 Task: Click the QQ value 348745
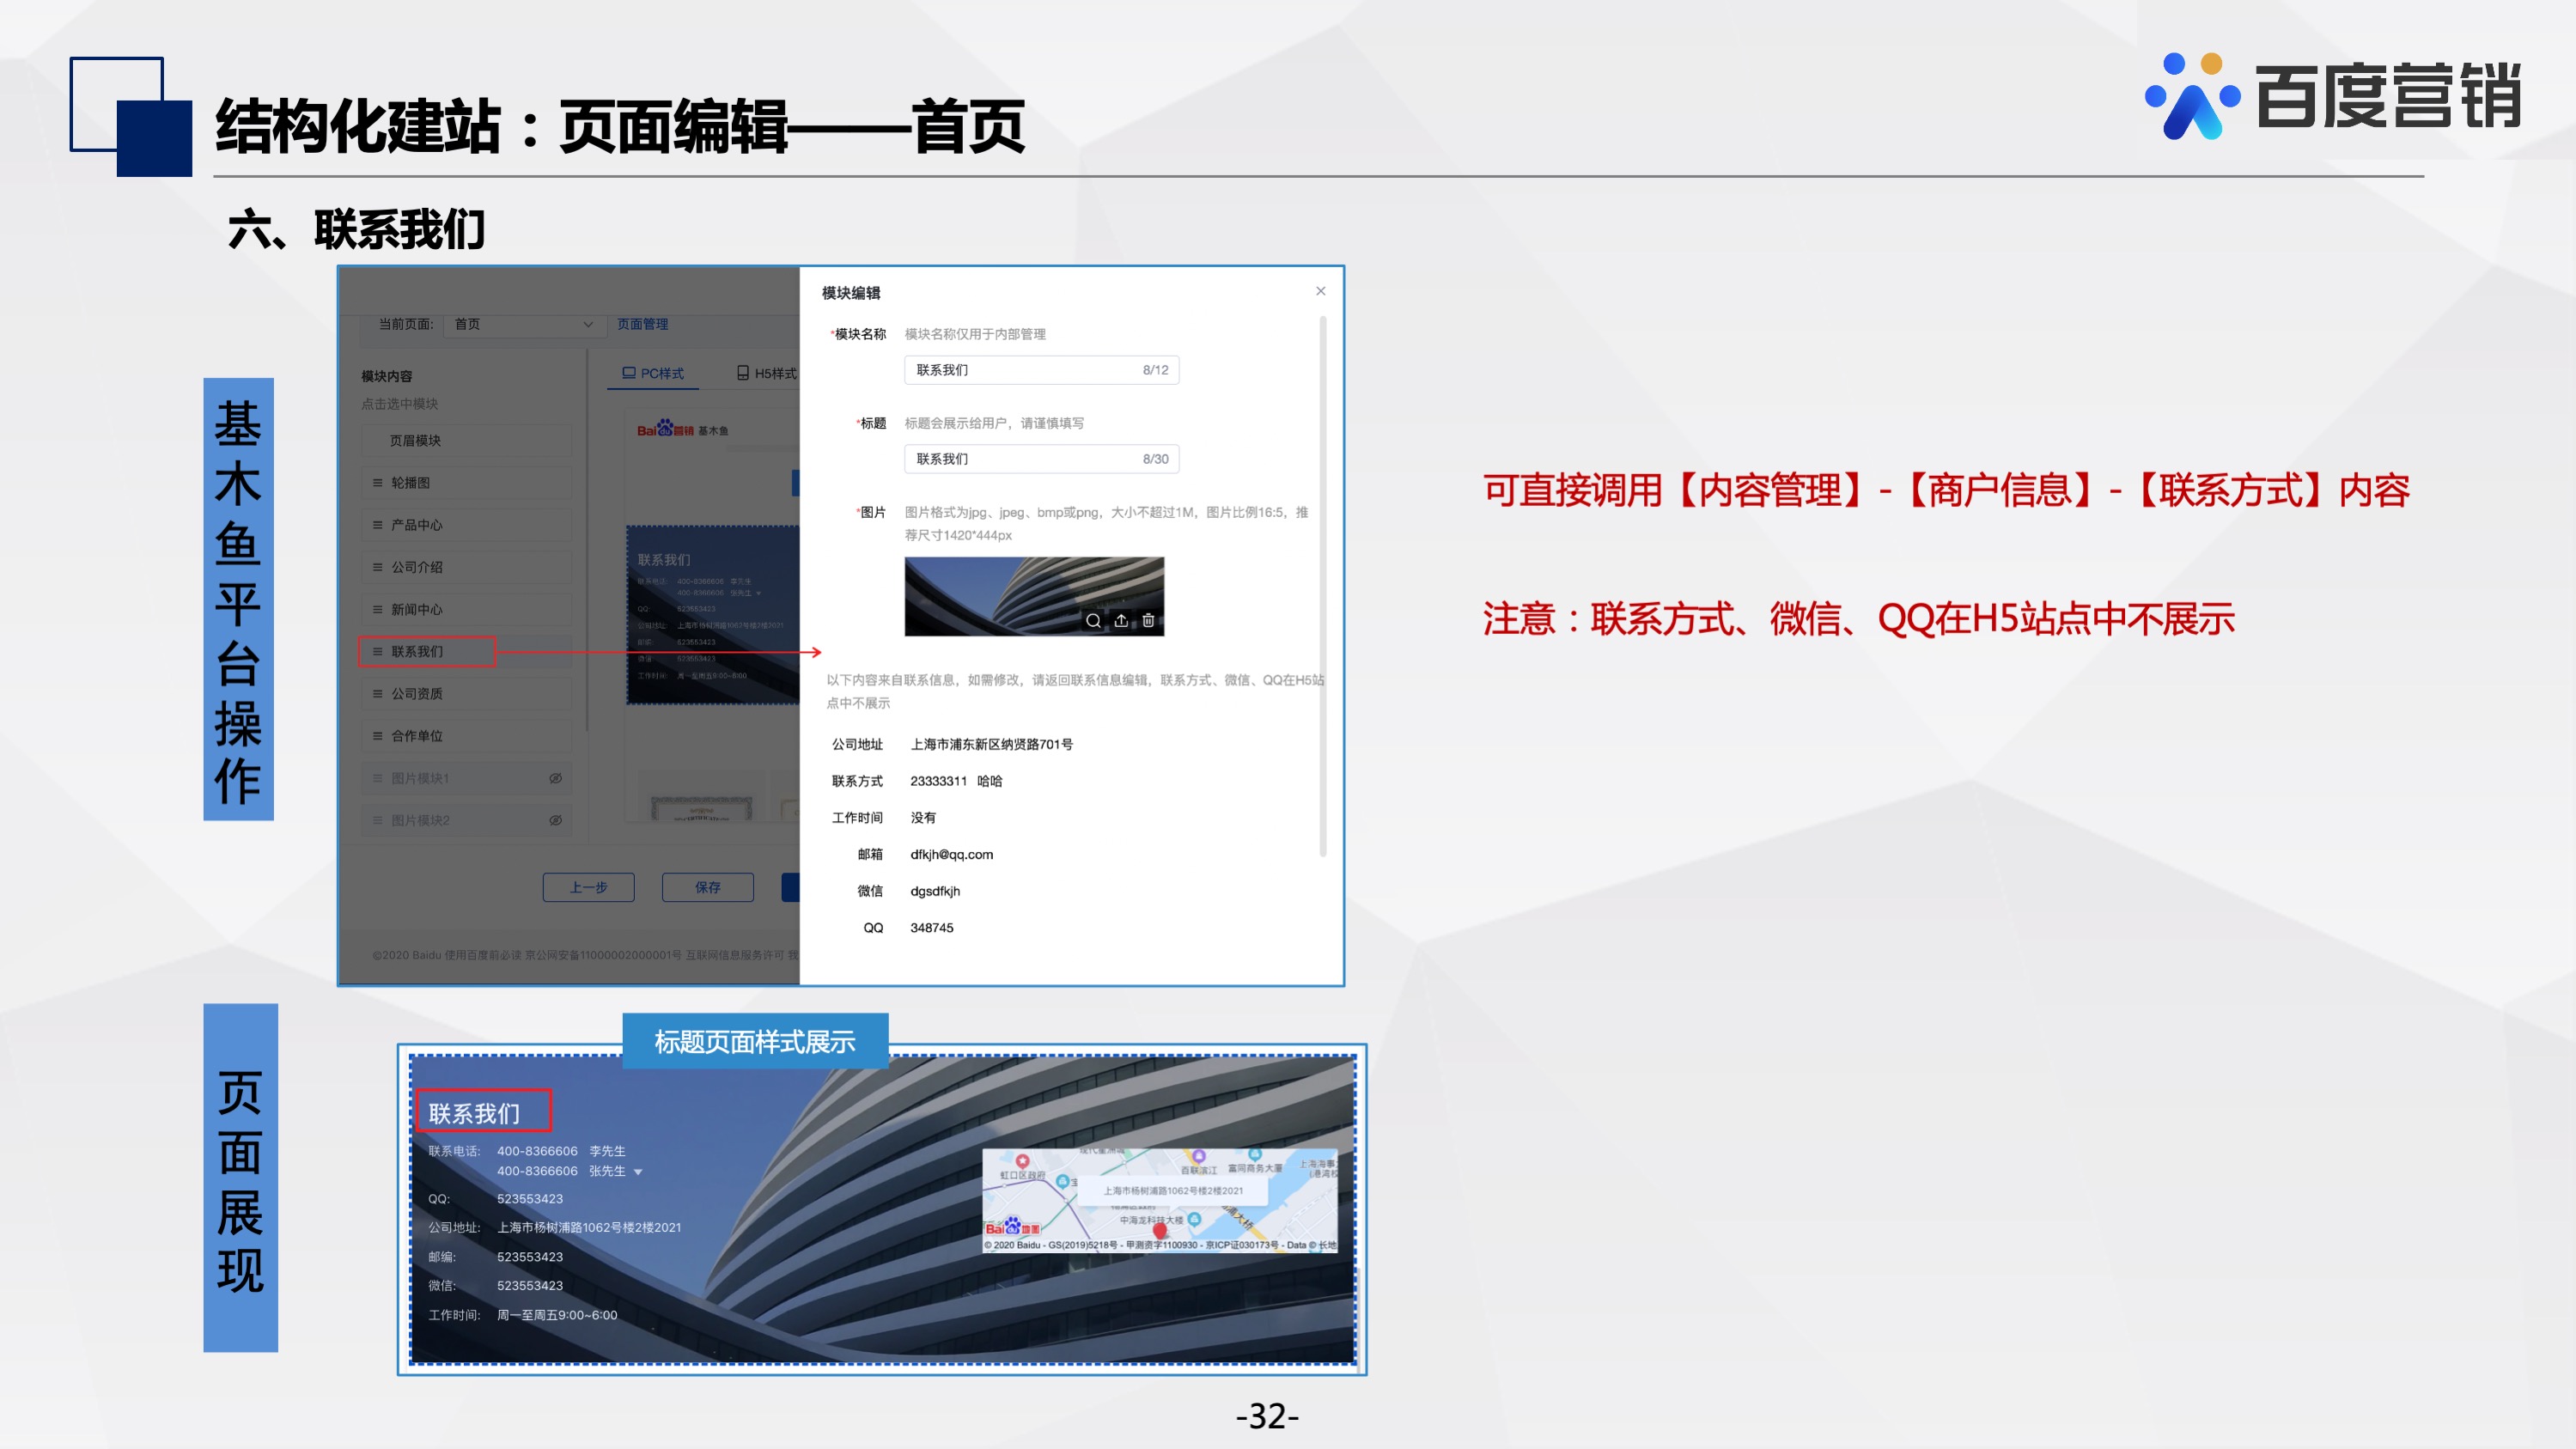931,928
